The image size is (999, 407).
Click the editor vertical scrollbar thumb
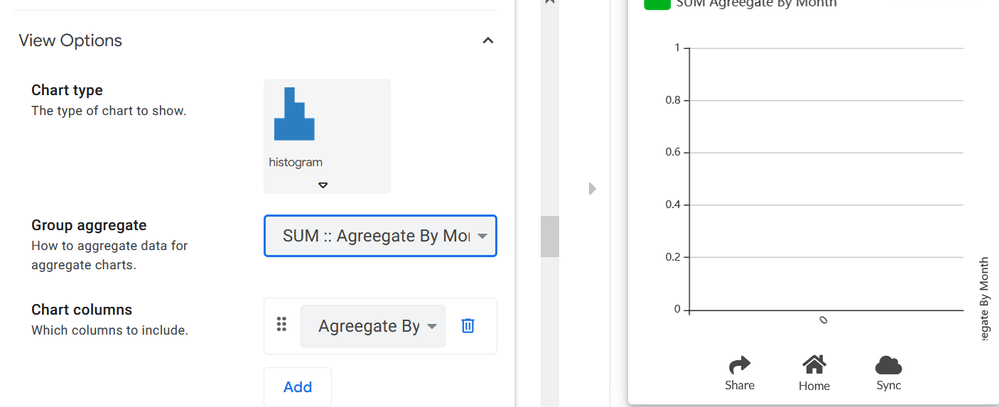pyautogui.click(x=550, y=236)
